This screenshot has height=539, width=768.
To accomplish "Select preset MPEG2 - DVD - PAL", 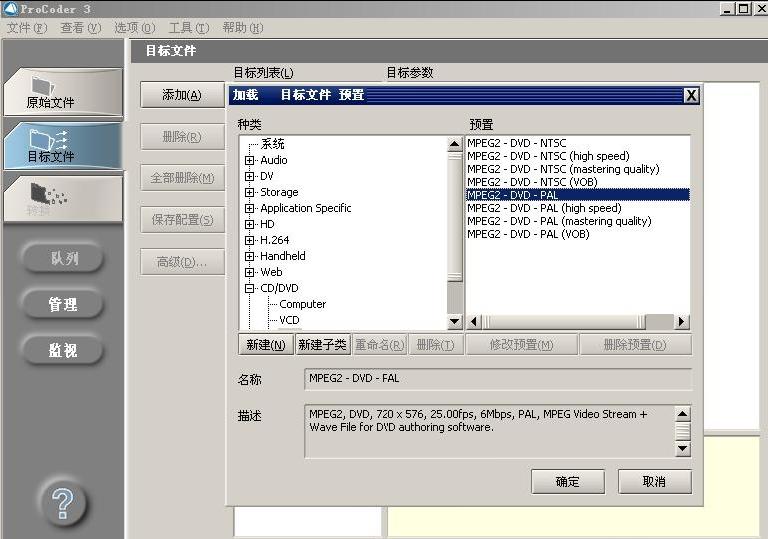I will pyautogui.click(x=577, y=195).
